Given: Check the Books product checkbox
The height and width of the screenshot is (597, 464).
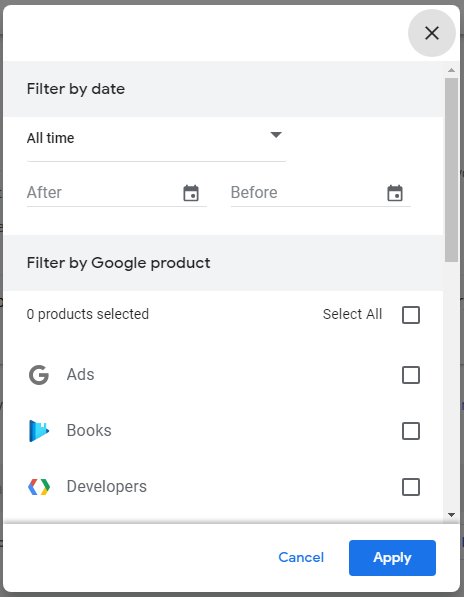Looking at the screenshot, I should click(x=411, y=431).
